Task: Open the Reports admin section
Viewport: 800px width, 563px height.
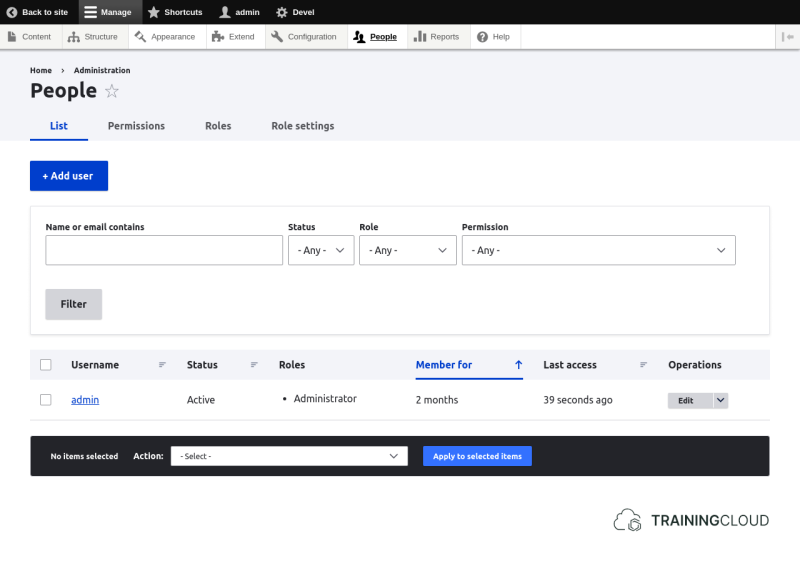Action: pos(437,37)
